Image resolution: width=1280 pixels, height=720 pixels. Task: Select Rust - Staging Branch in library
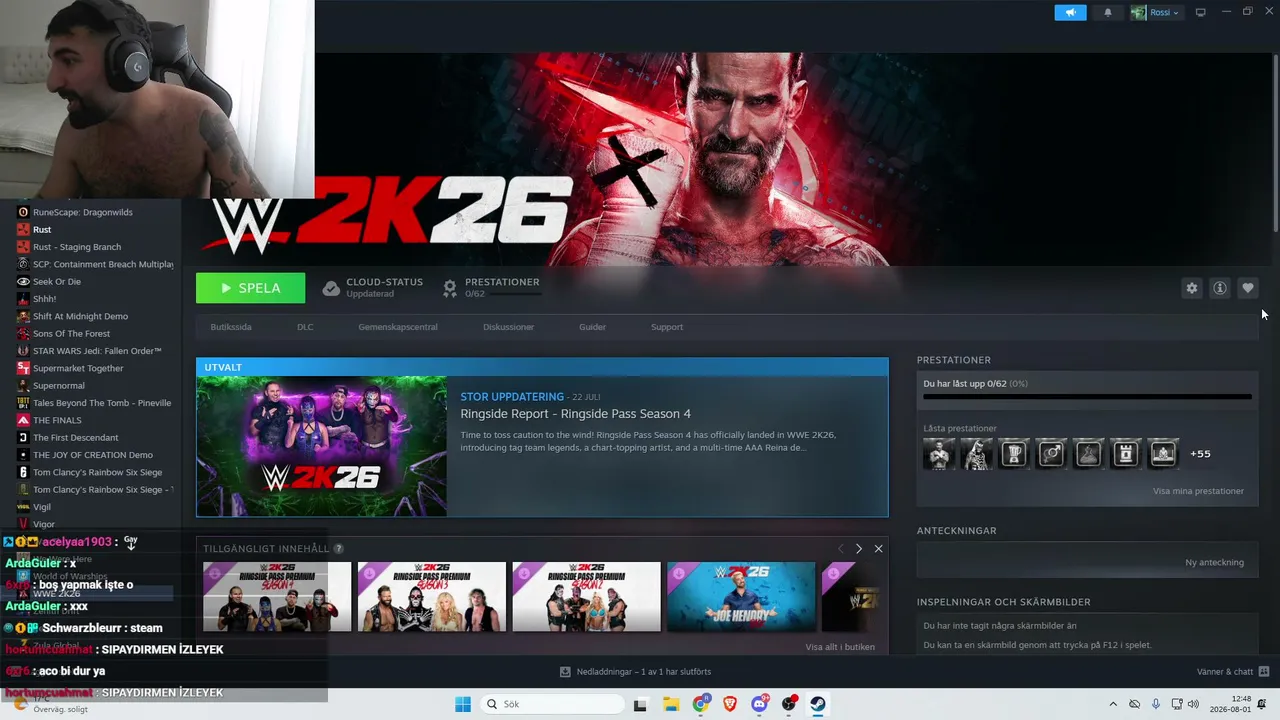click(77, 247)
